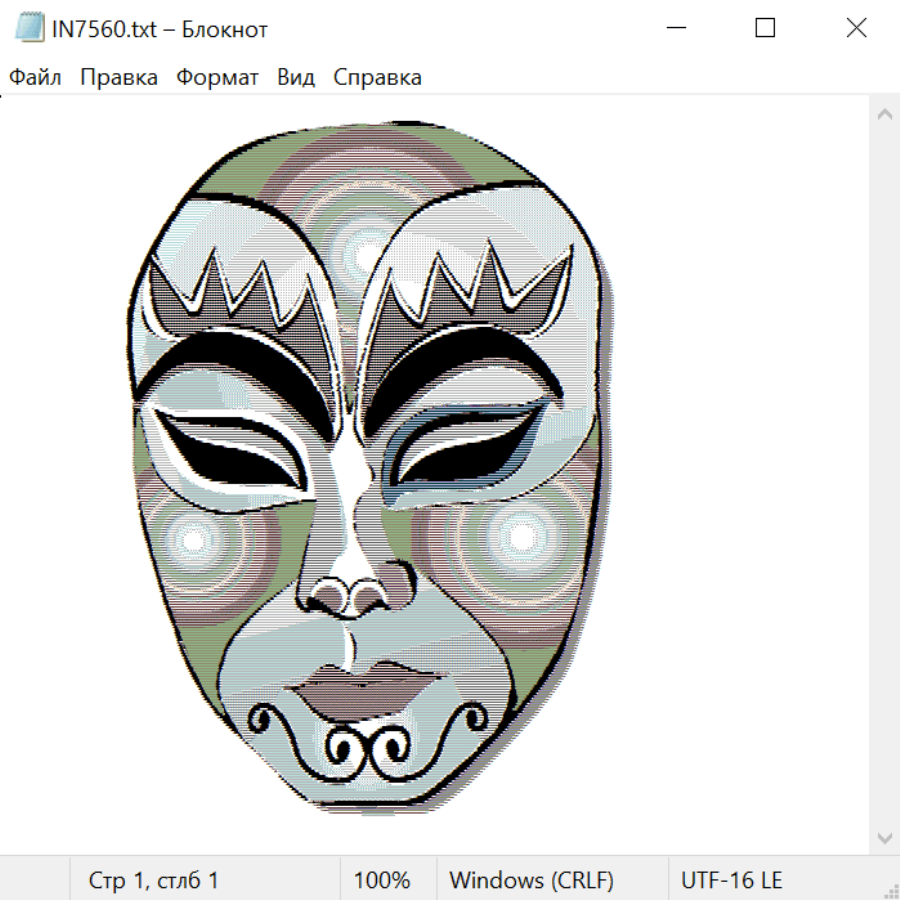Open the Файл menu
This screenshot has width=900, height=900.
35,77
